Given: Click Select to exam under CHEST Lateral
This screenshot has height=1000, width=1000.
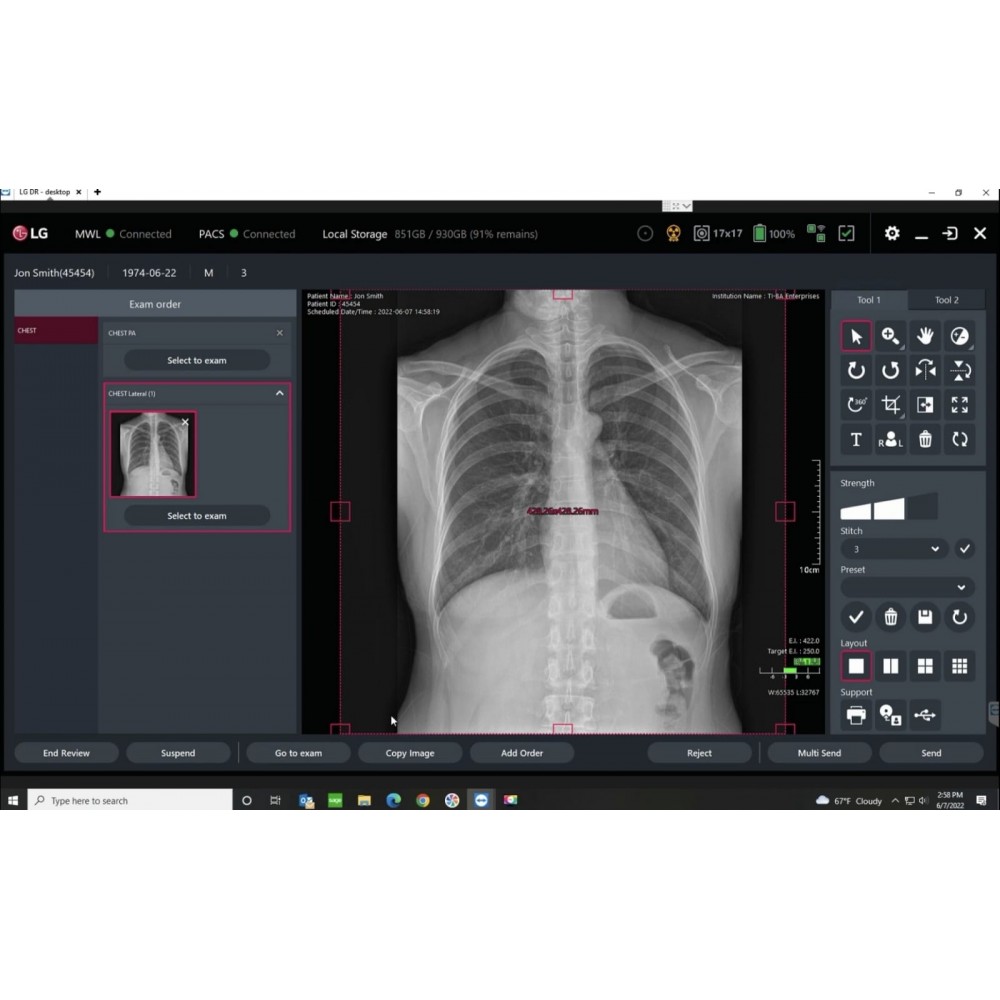Looking at the screenshot, I should 196,515.
